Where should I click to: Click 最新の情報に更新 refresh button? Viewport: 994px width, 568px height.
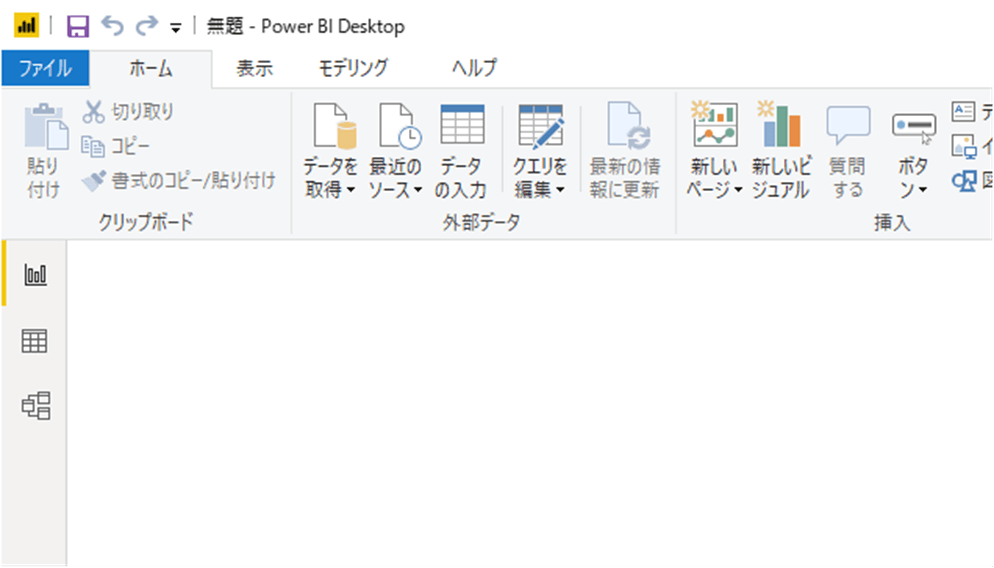point(625,151)
